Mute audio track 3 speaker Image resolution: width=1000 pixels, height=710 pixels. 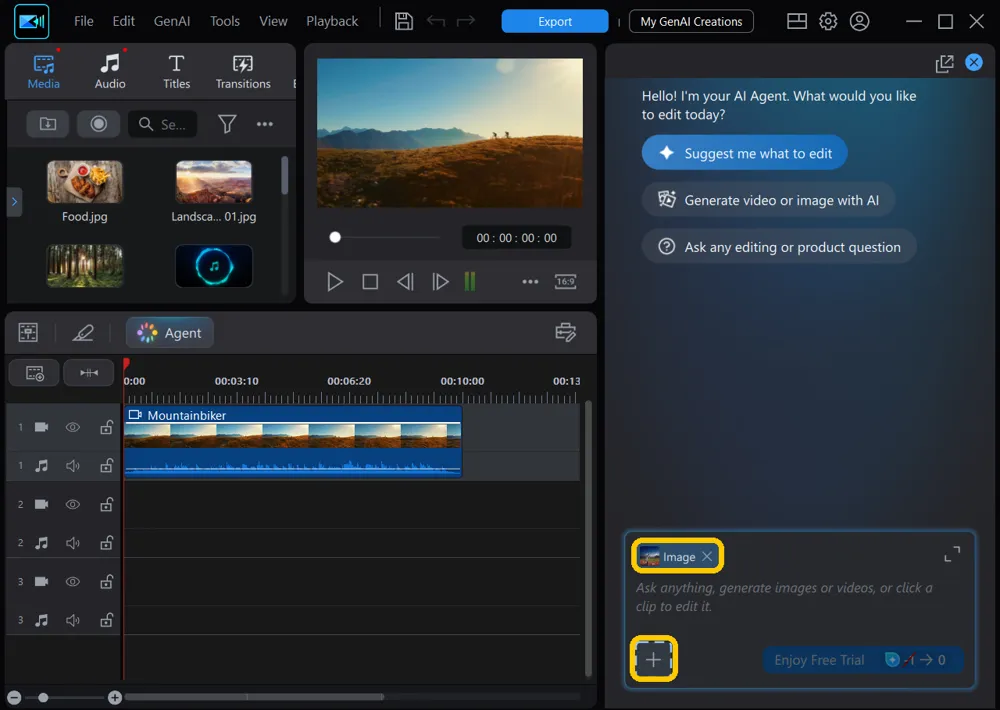point(73,620)
